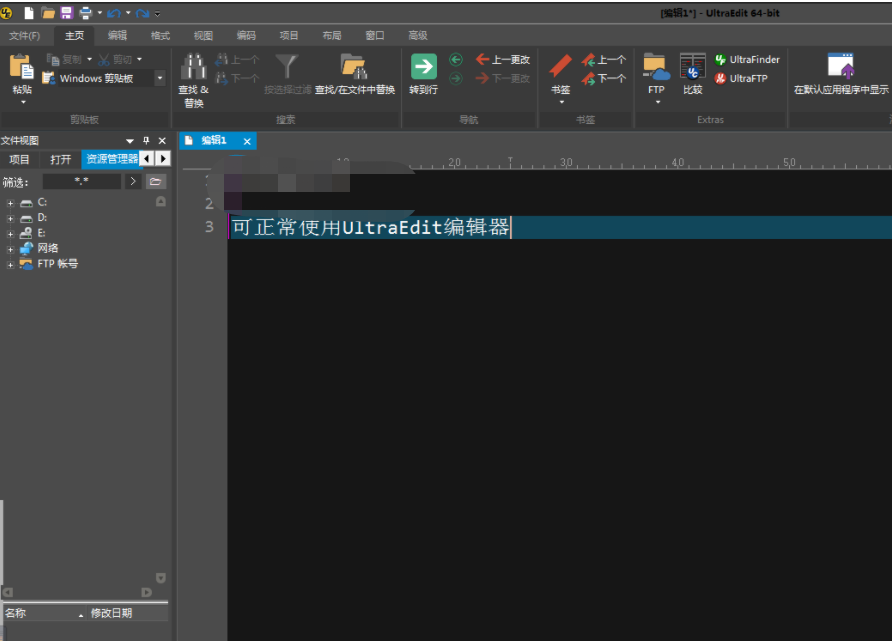892x641 pixels.
Task: Go to next bookmark 下一个
Action: (604, 78)
